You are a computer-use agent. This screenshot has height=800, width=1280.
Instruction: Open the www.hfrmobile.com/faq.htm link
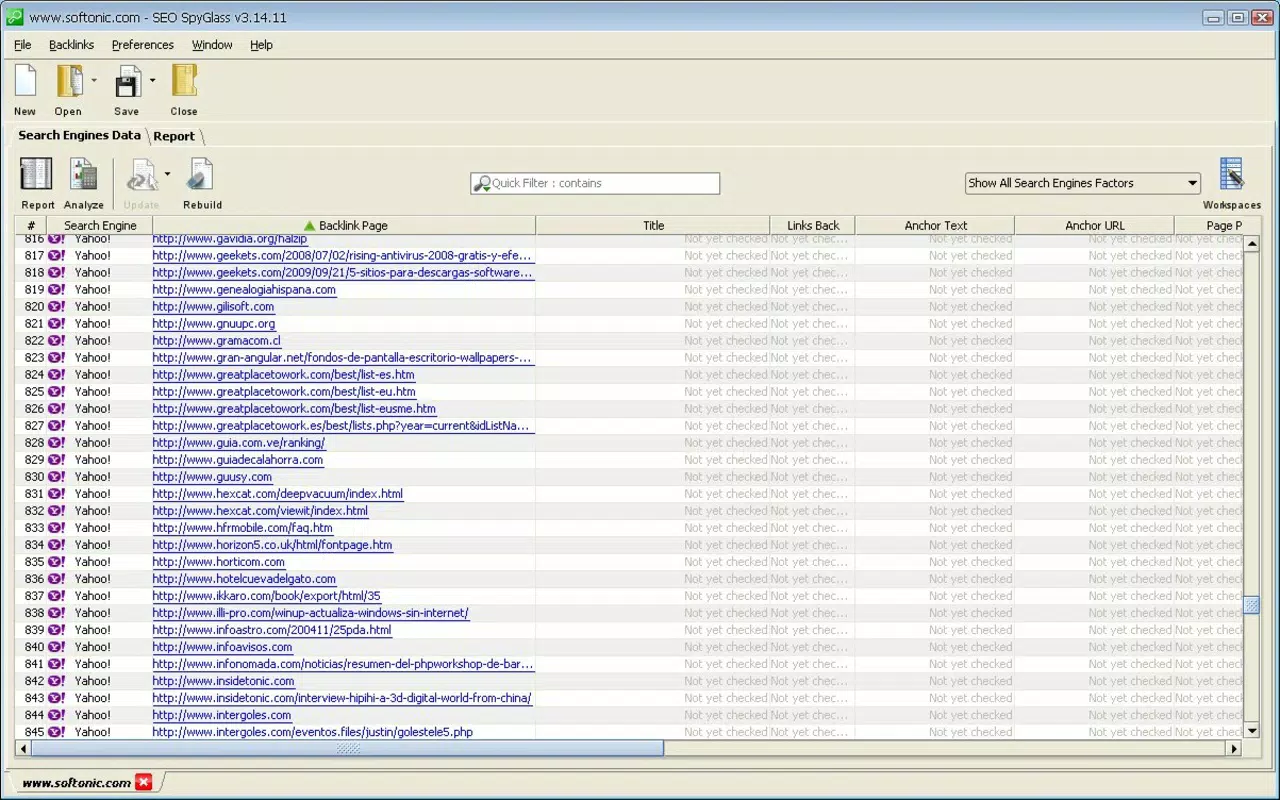[x=242, y=527]
